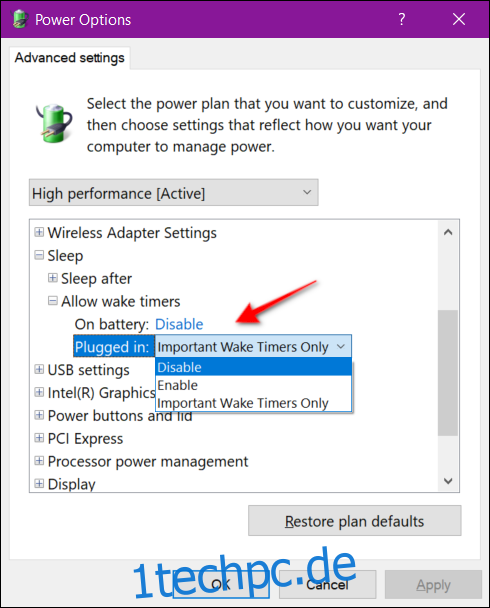490x608 pixels.
Task: Choose Disable in the dropdown list
Action: (253, 367)
